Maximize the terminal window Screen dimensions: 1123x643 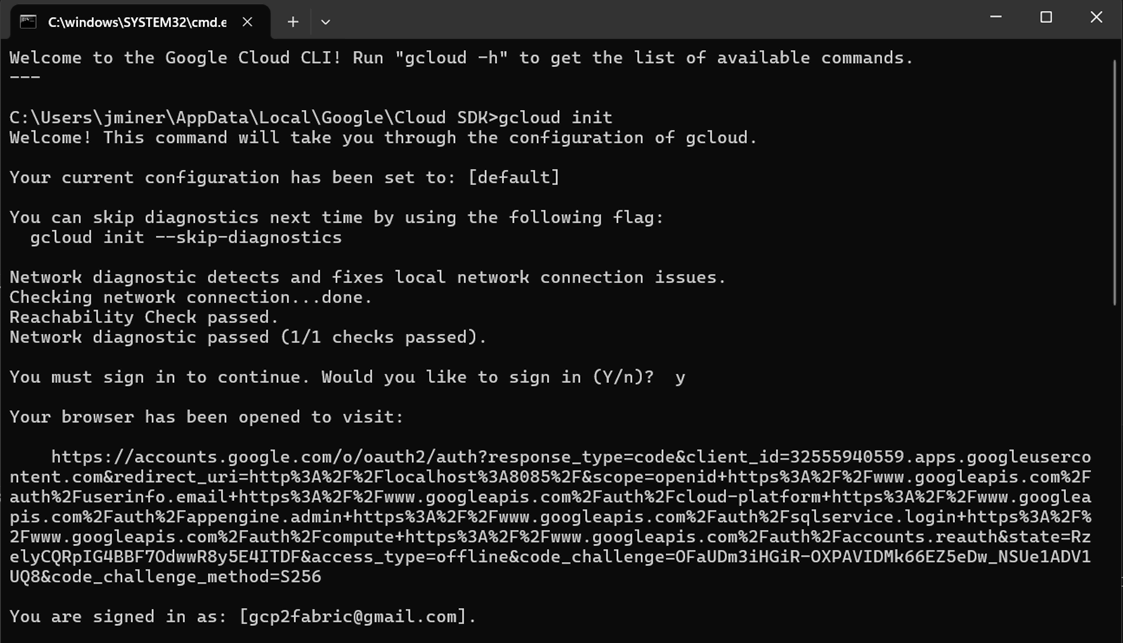(1046, 17)
